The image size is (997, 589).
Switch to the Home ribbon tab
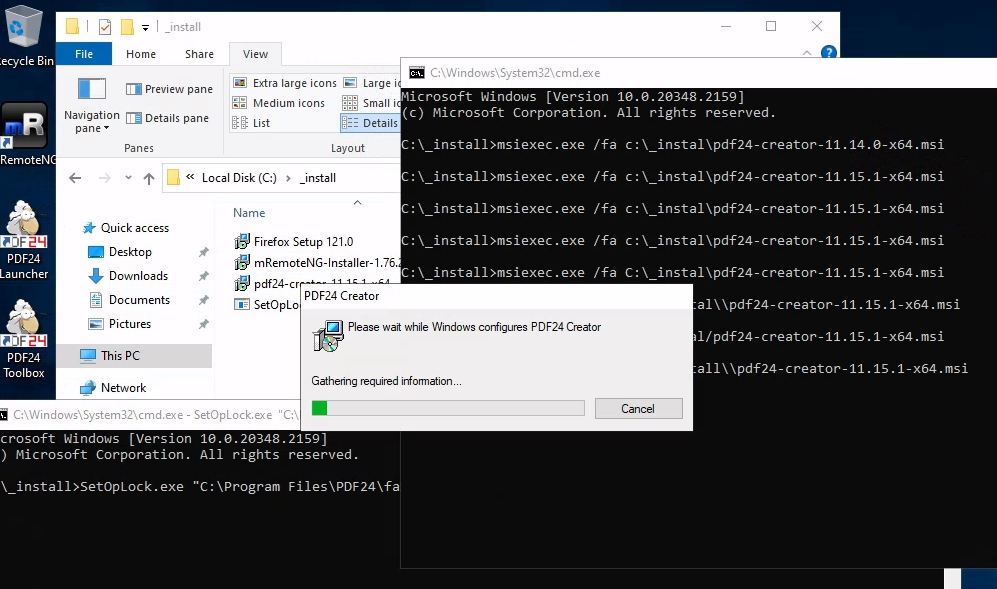point(141,54)
